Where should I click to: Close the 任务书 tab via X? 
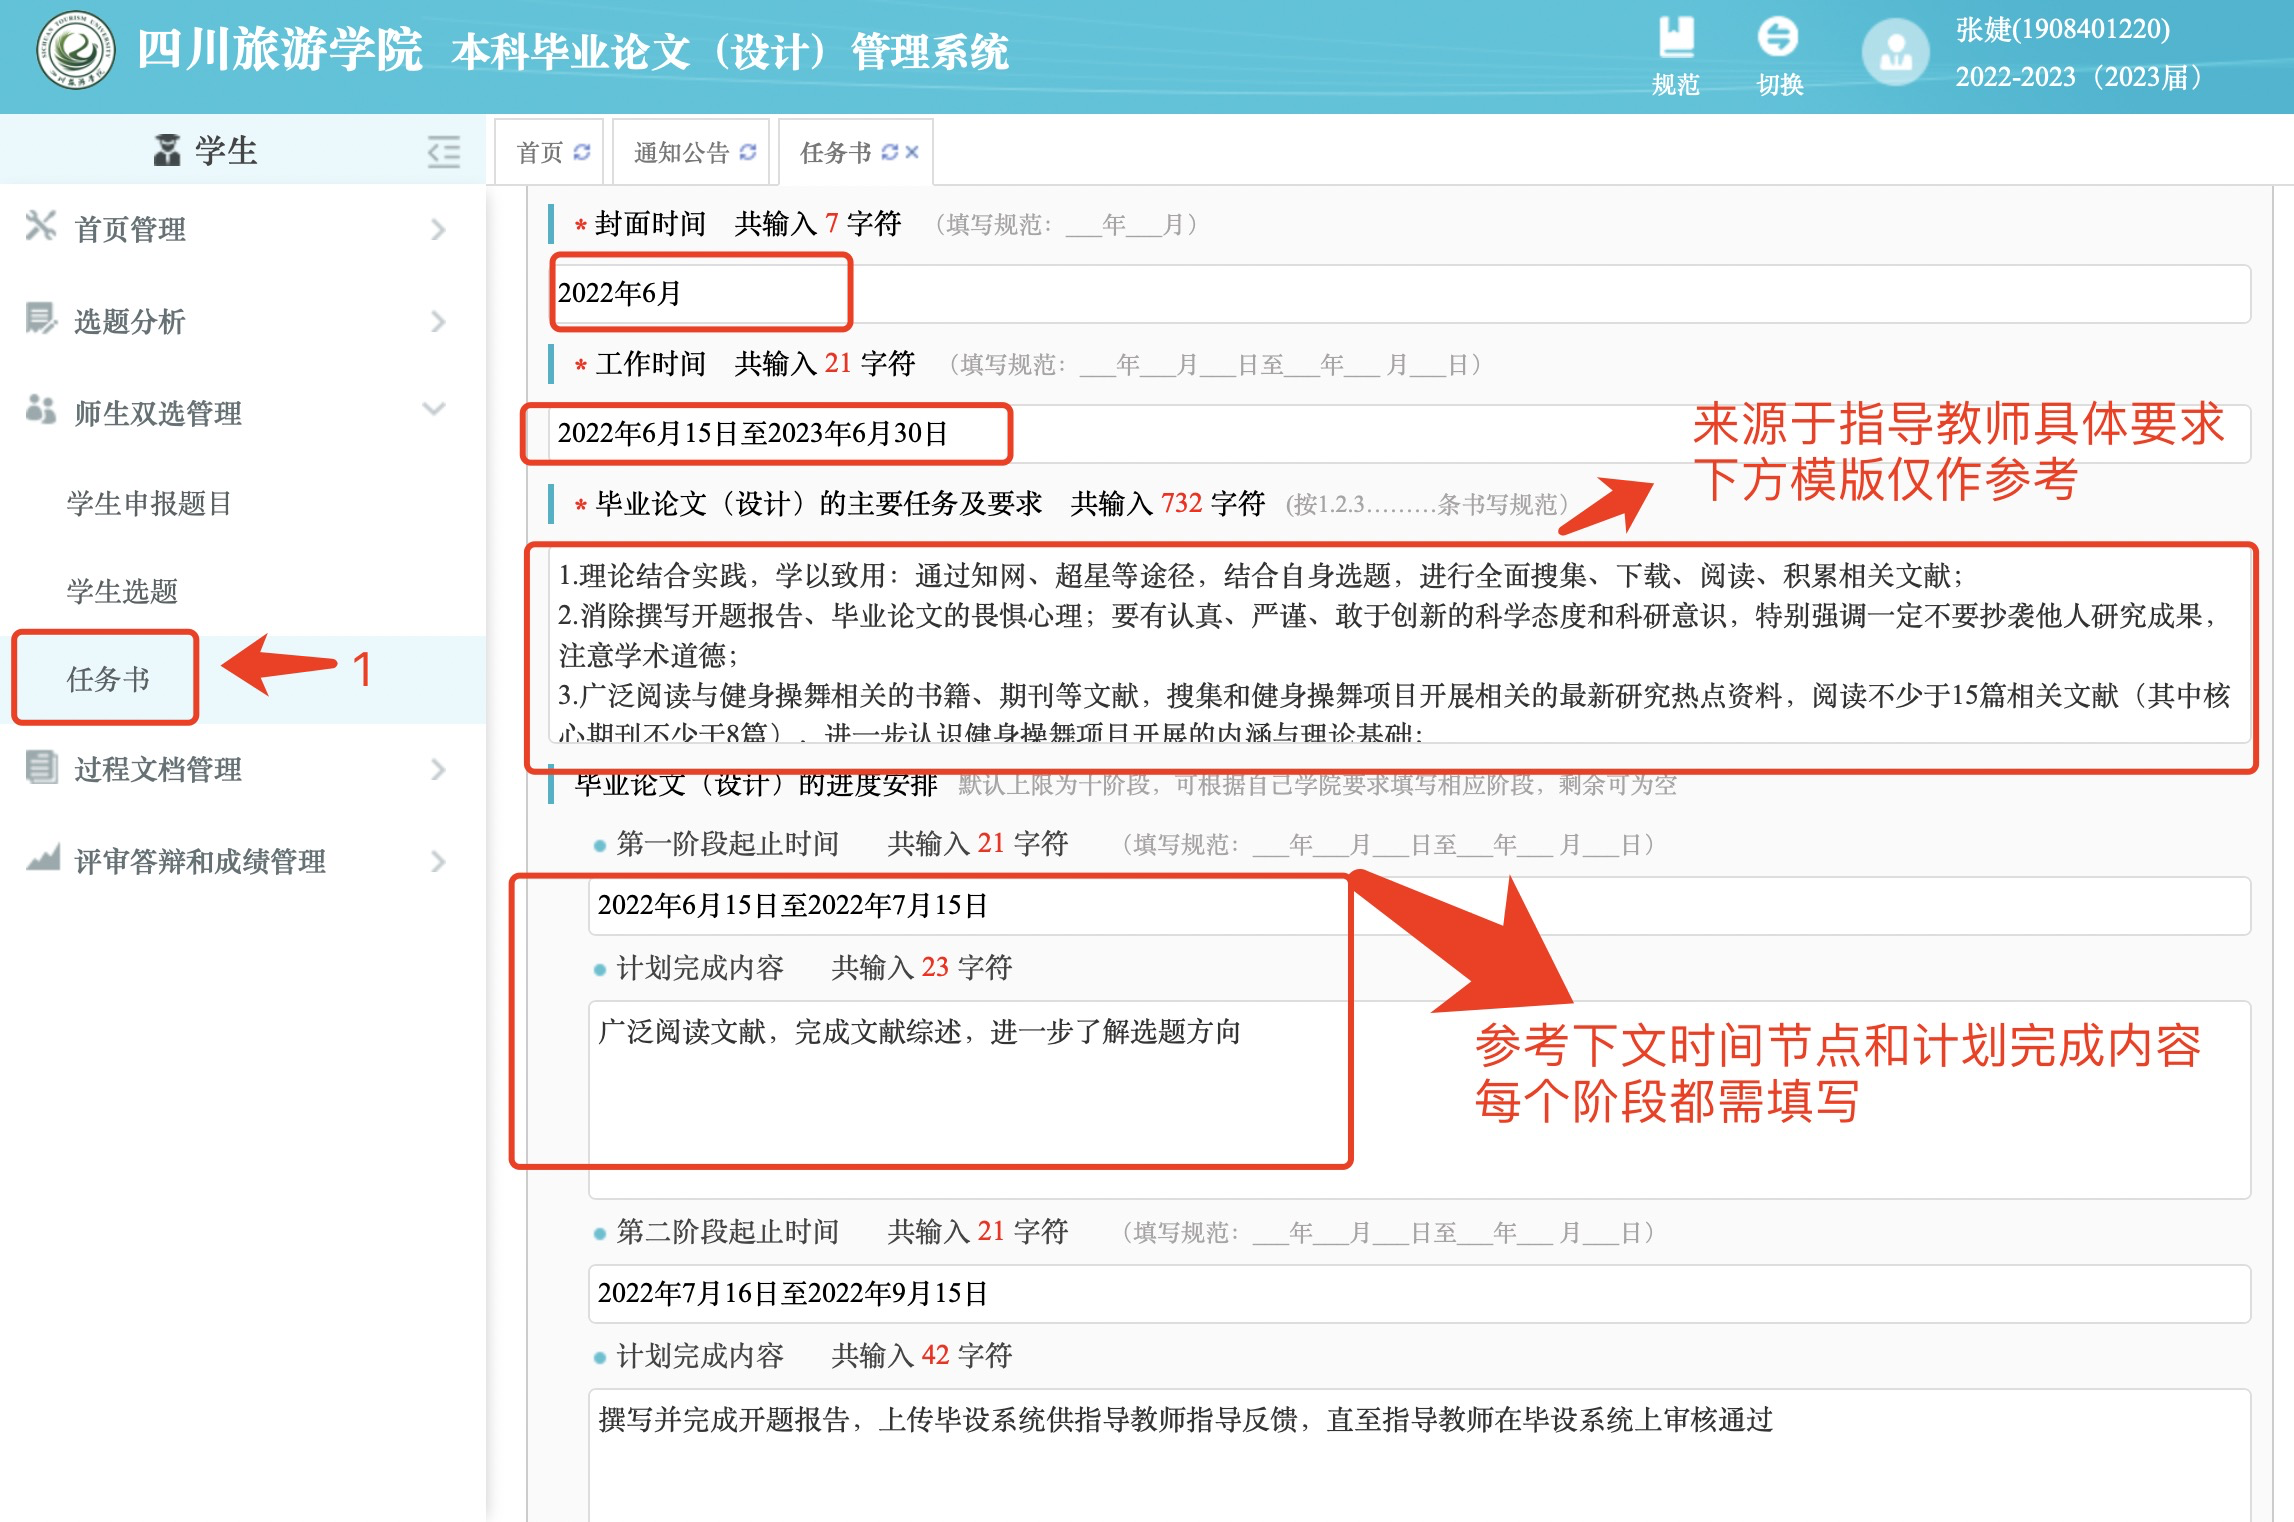pos(912,152)
